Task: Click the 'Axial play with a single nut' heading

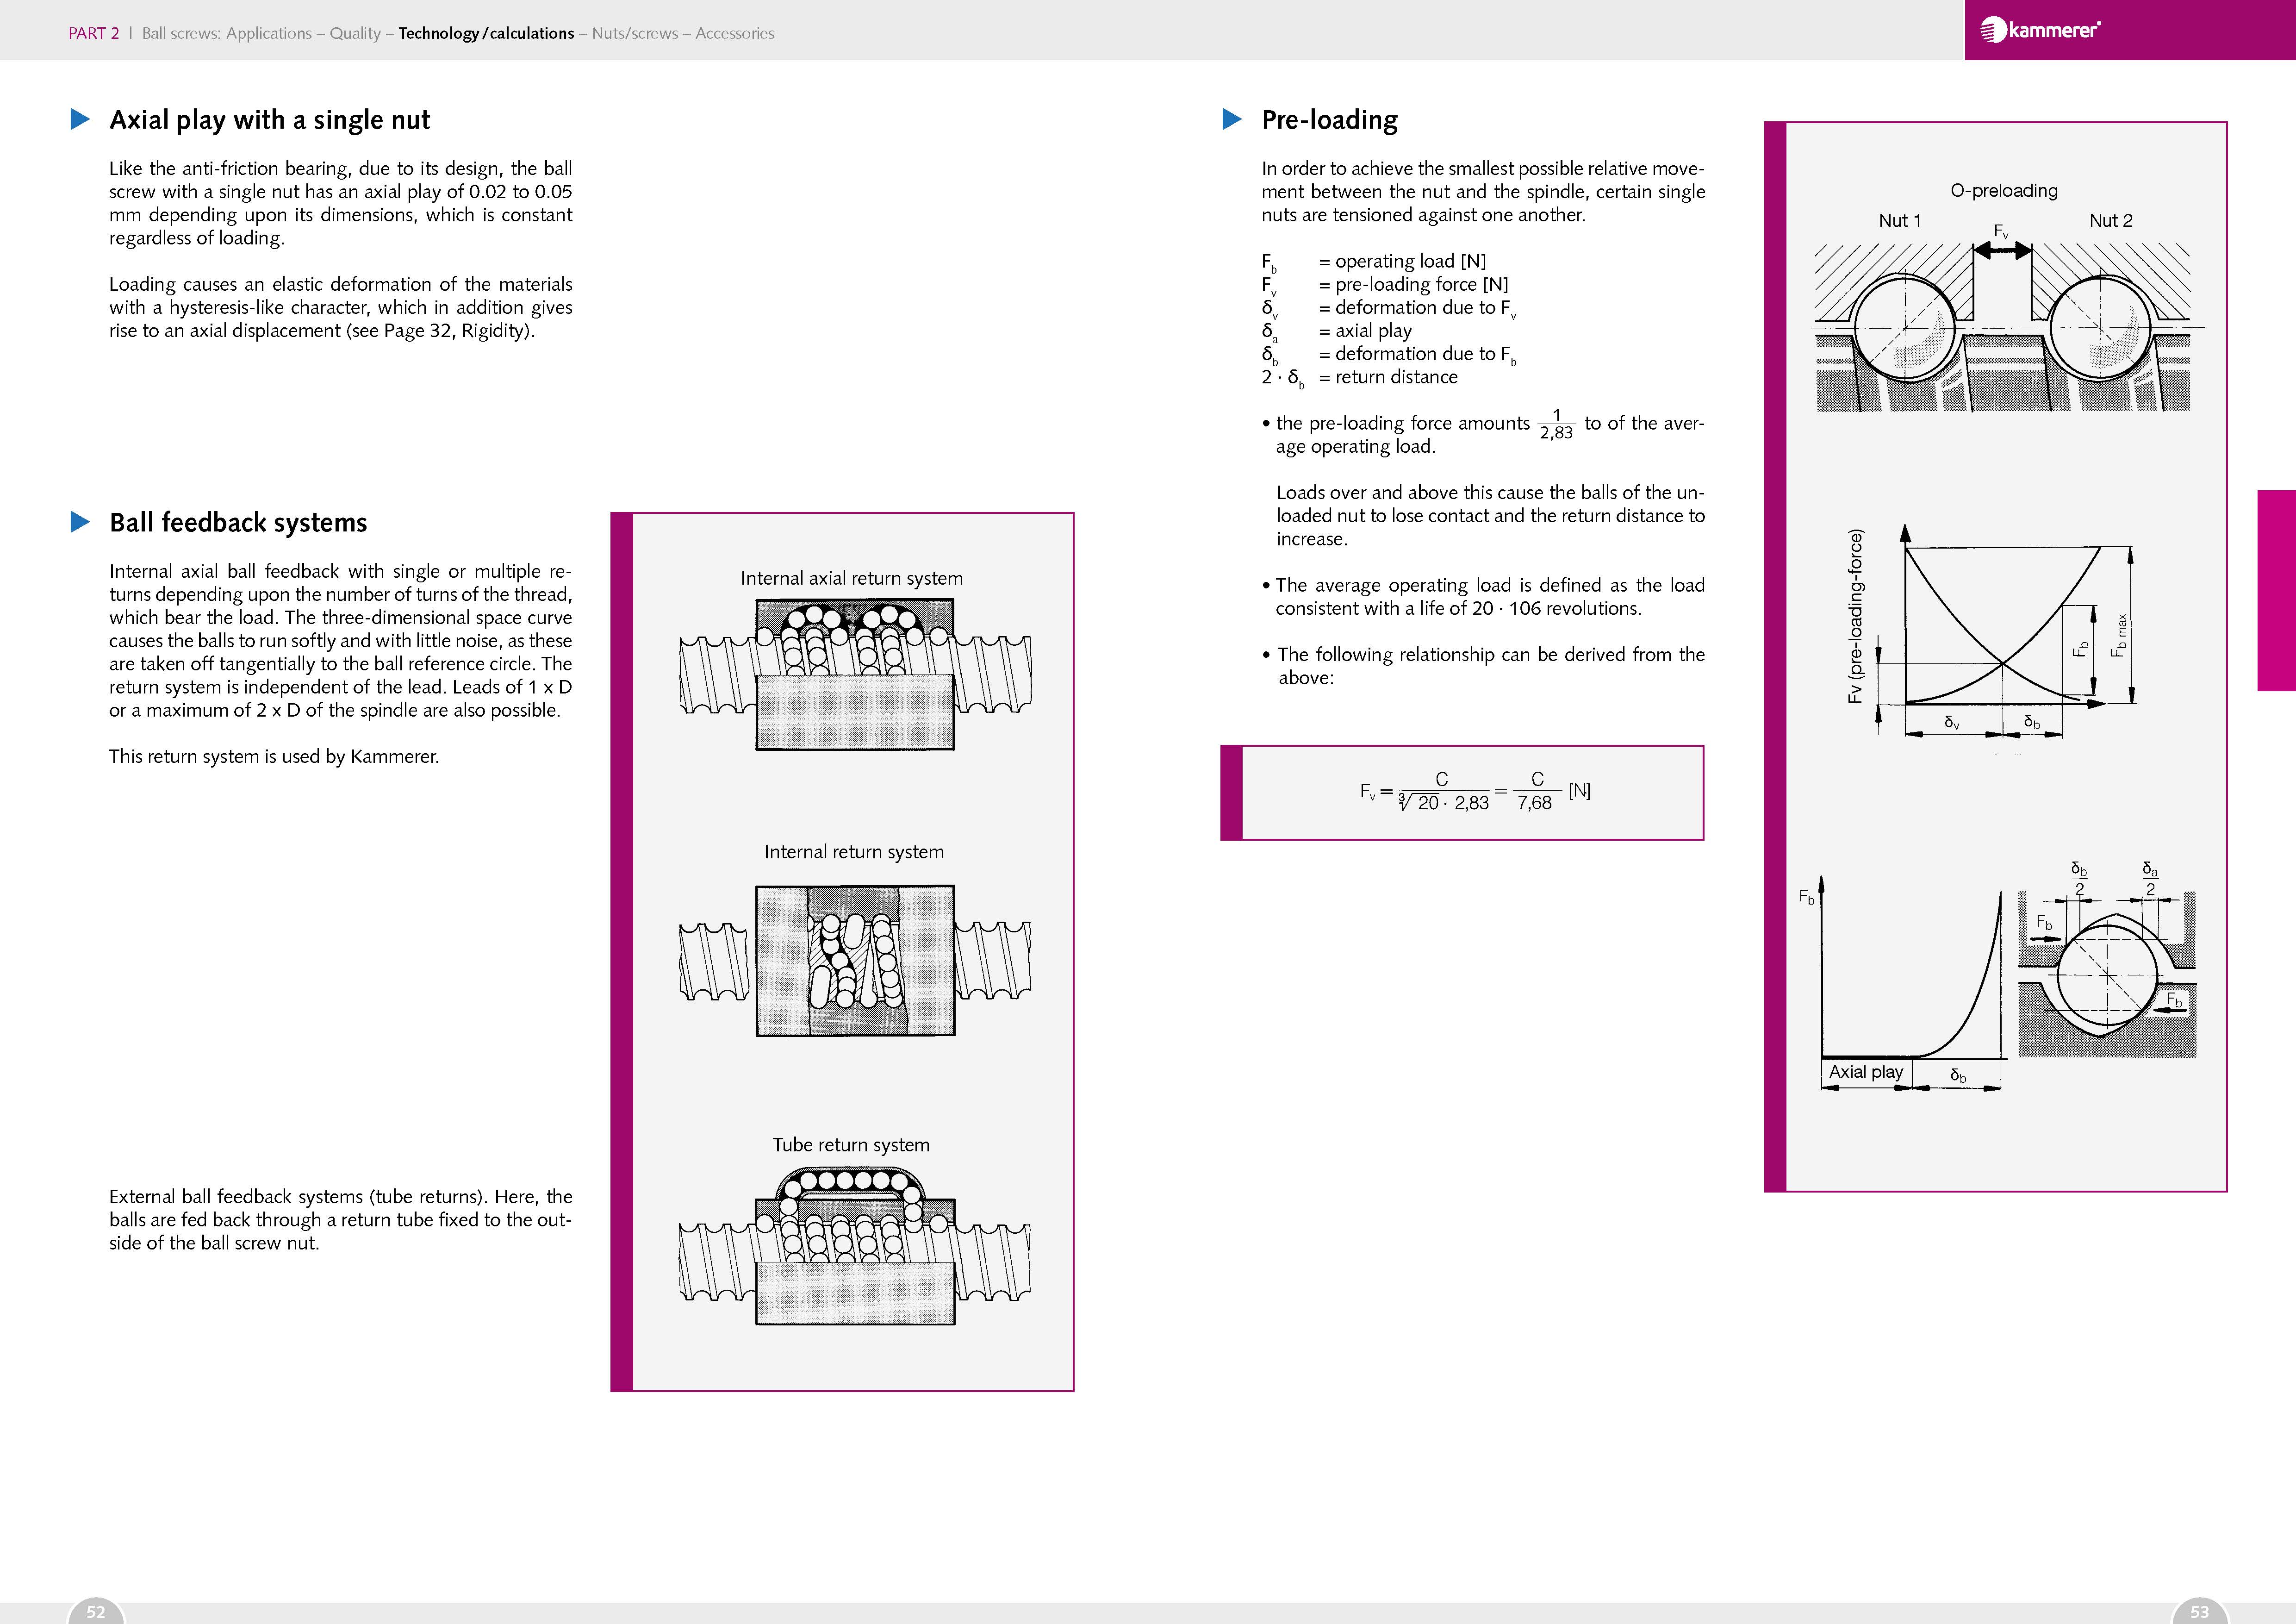Action: tap(270, 120)
